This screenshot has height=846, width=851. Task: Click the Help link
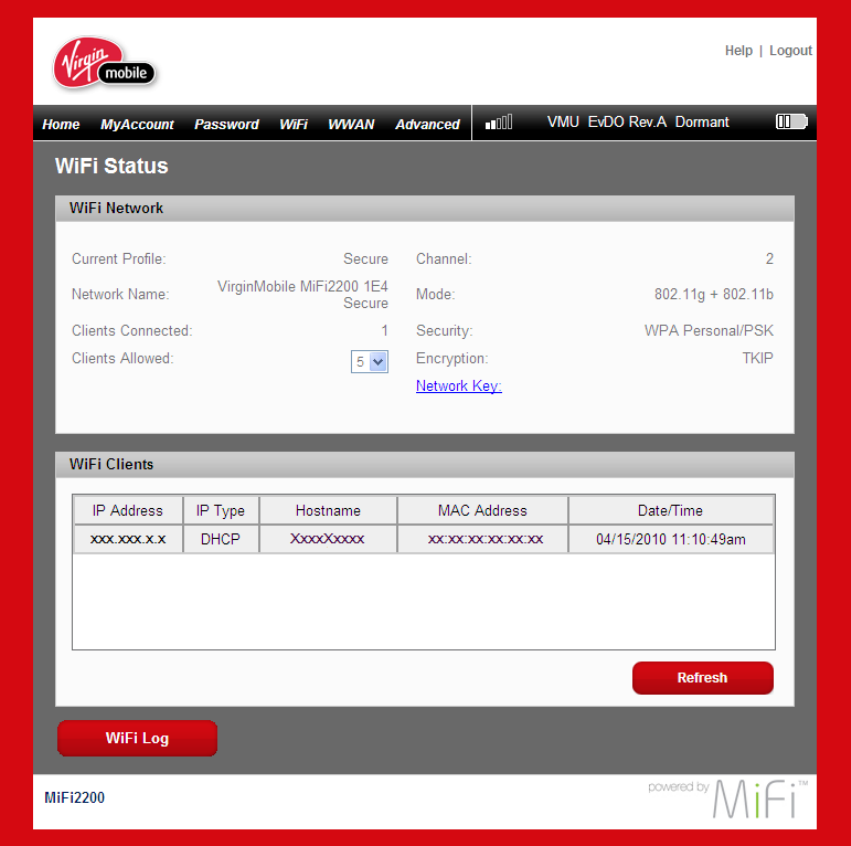739,50
